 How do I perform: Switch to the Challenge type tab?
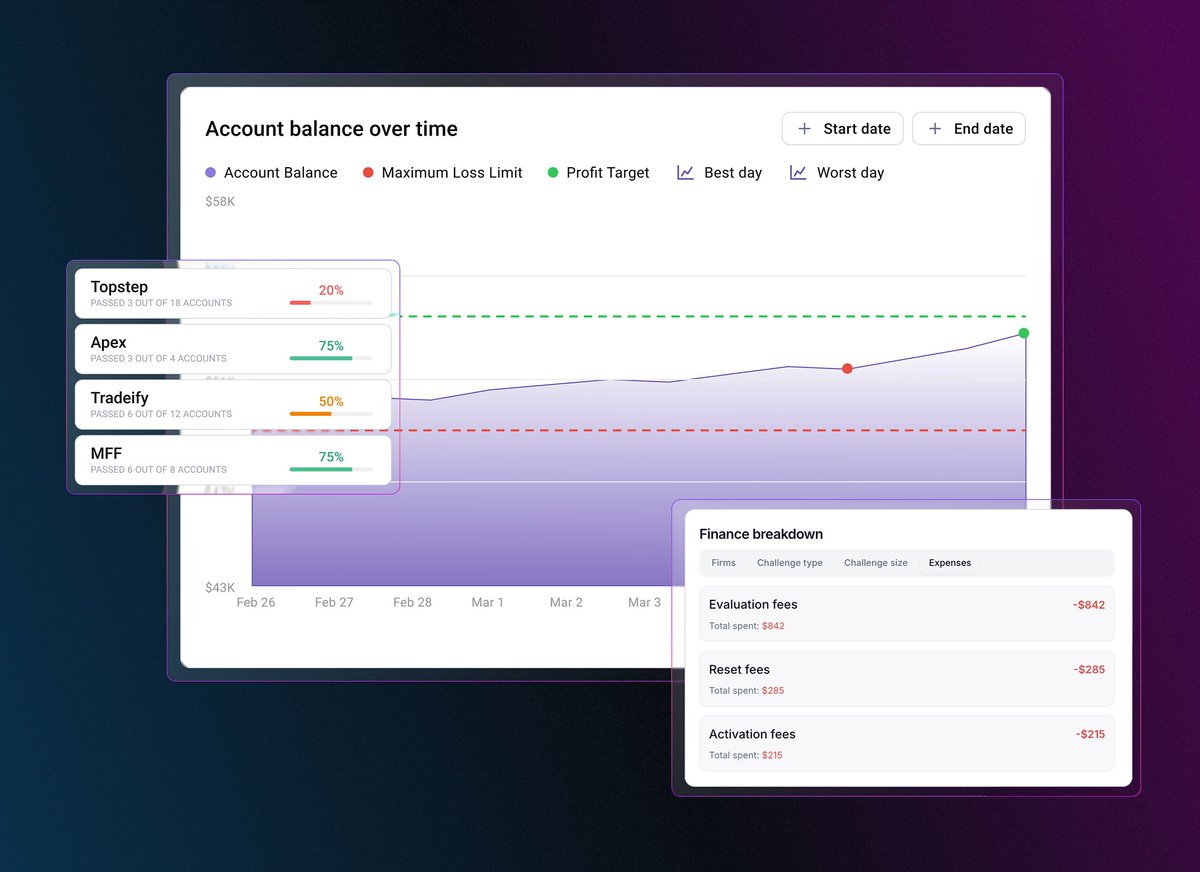(x=790, y=563)
